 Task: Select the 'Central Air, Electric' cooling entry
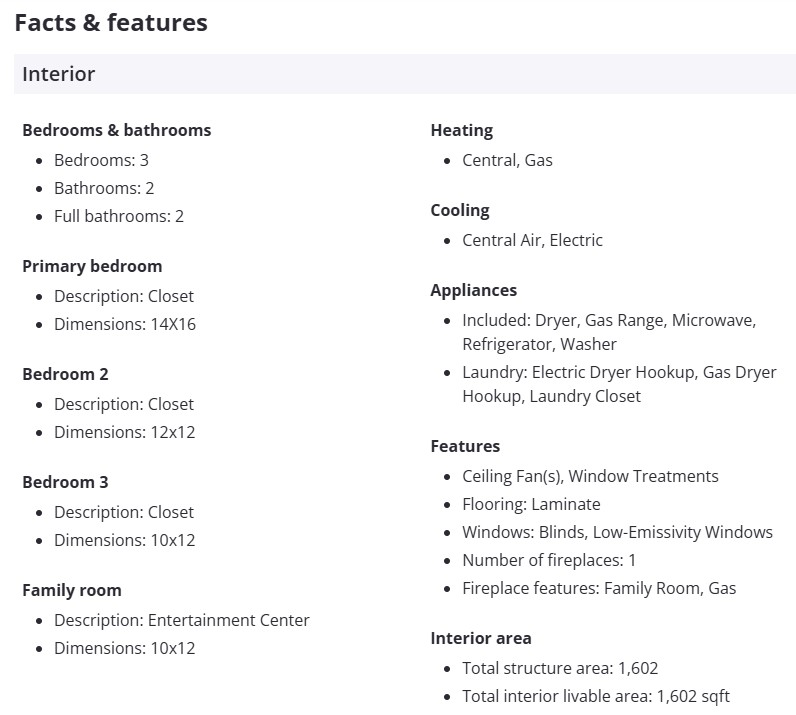coord(532,240)
